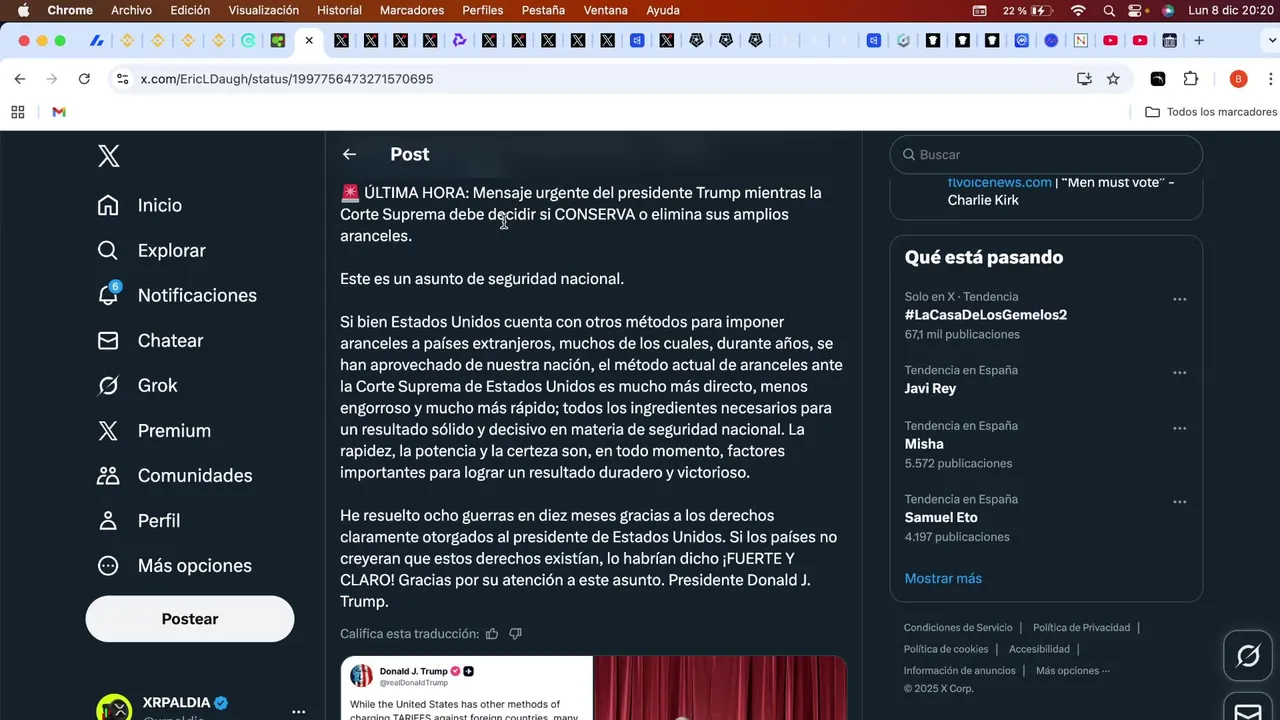Open site information icon in address bar
Screen dimensions: 1280x720
point(122,79)
